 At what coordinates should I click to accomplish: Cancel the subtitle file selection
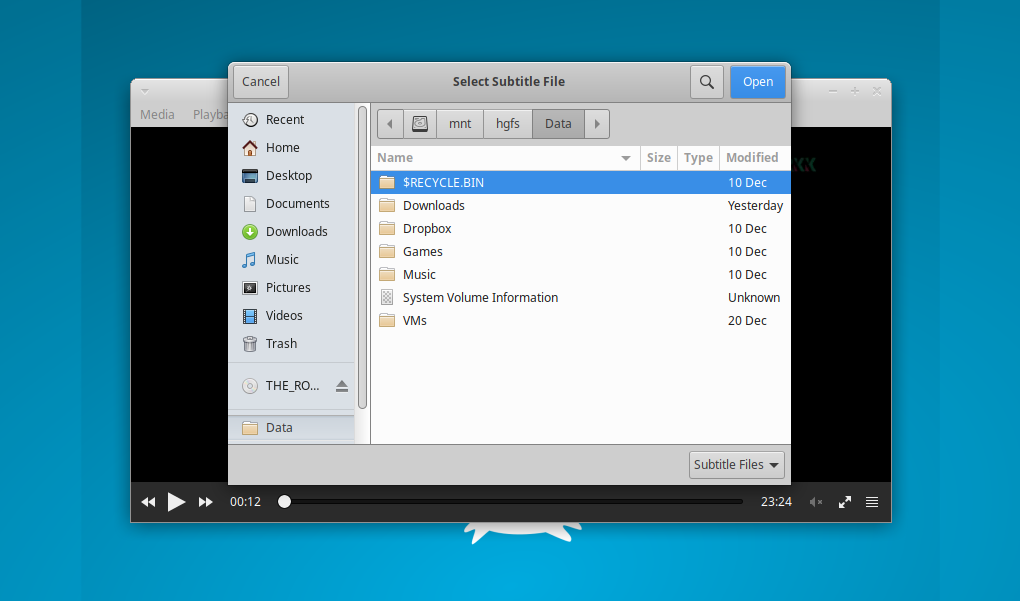click(260, 81)
